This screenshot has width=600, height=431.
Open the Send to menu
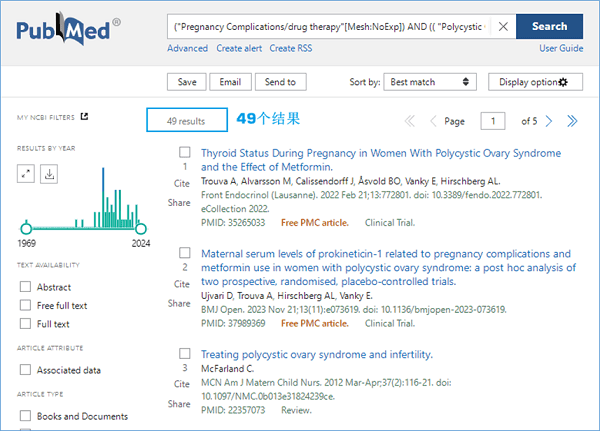(x=280, y=82)
